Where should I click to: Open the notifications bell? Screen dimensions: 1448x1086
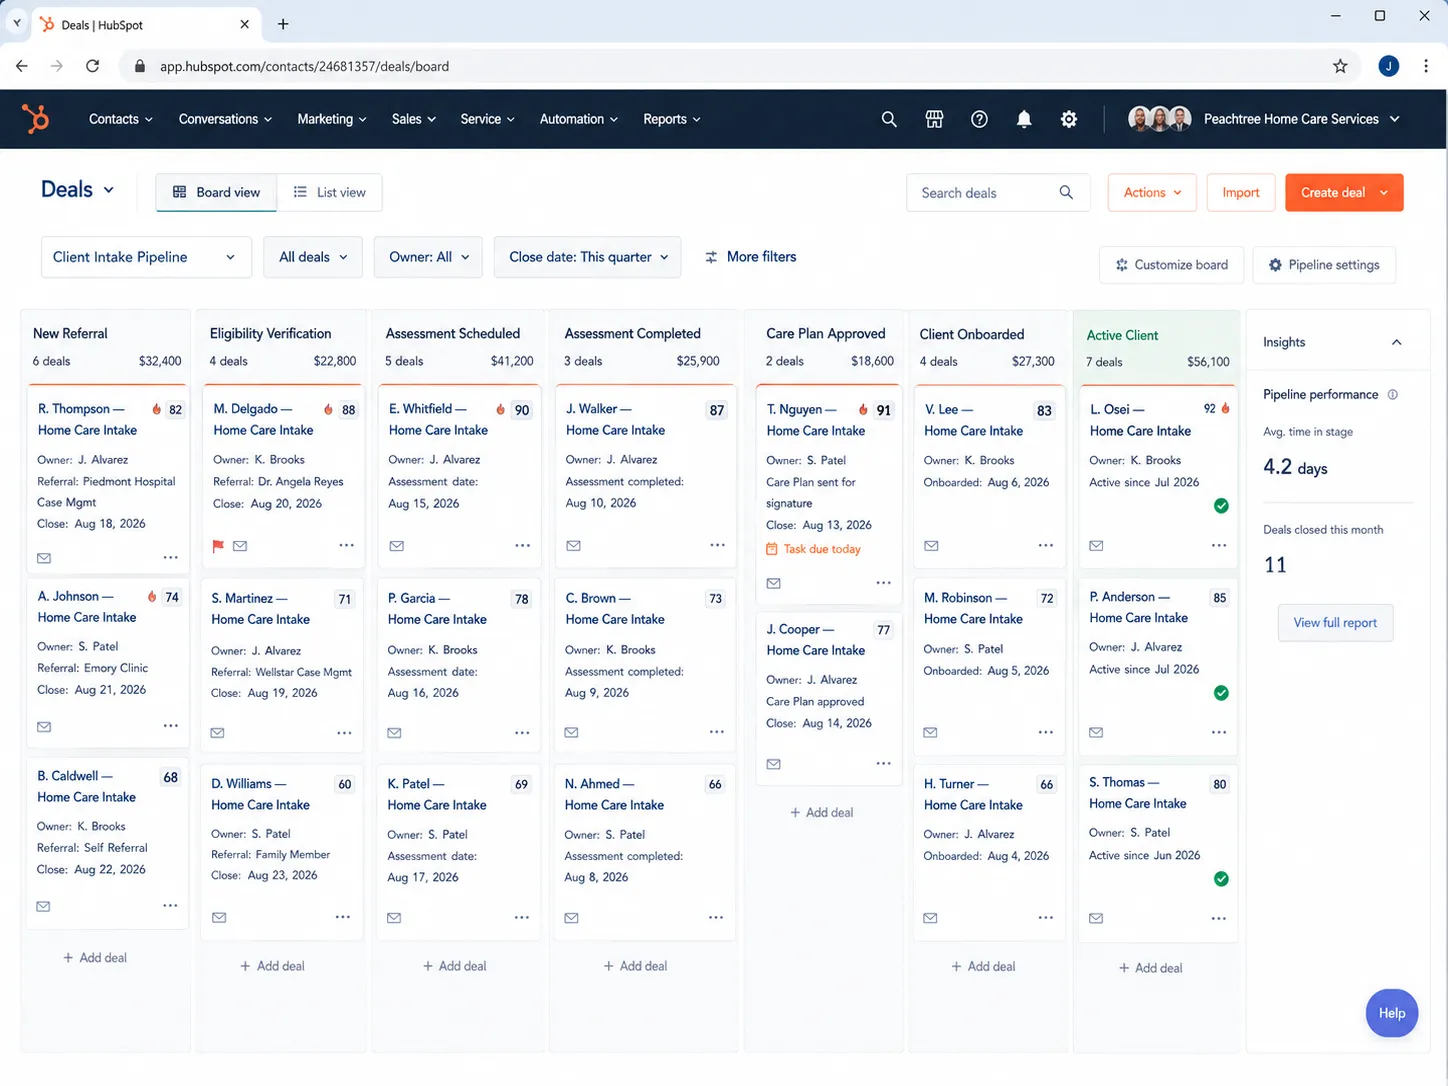(x=1024, y=119)
